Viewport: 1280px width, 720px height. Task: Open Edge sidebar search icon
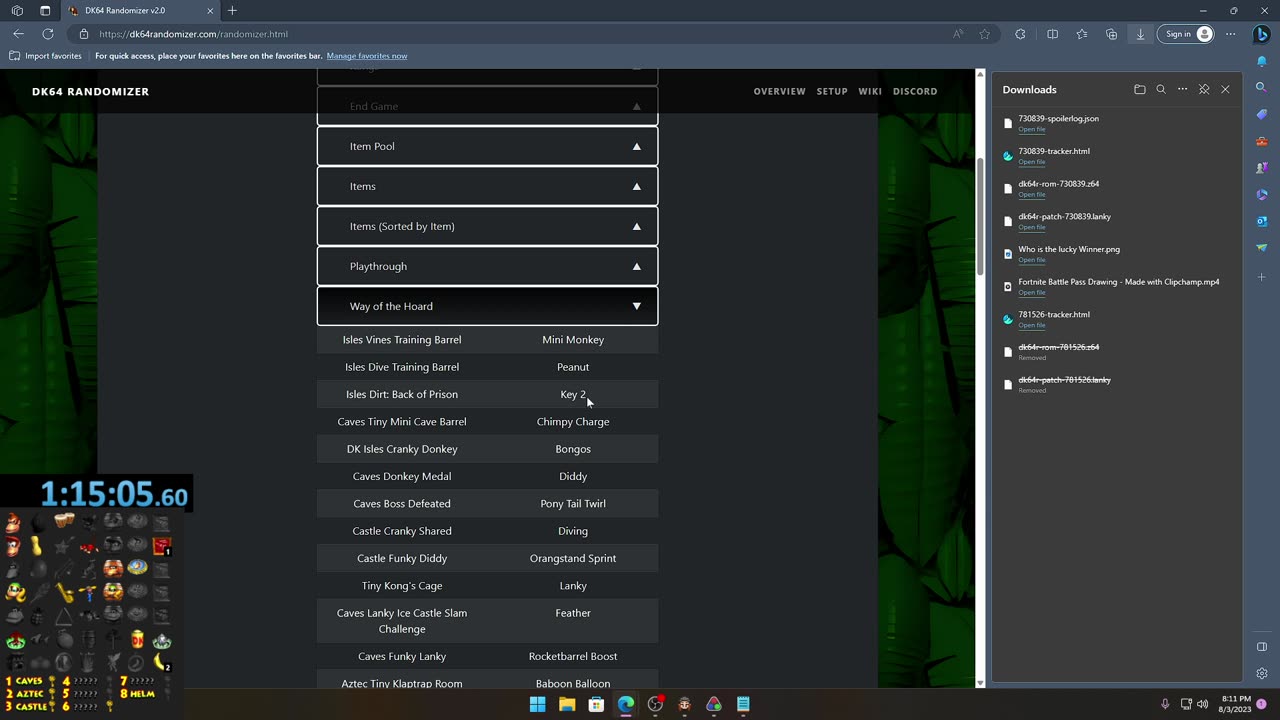click(x=1262, y=88)
